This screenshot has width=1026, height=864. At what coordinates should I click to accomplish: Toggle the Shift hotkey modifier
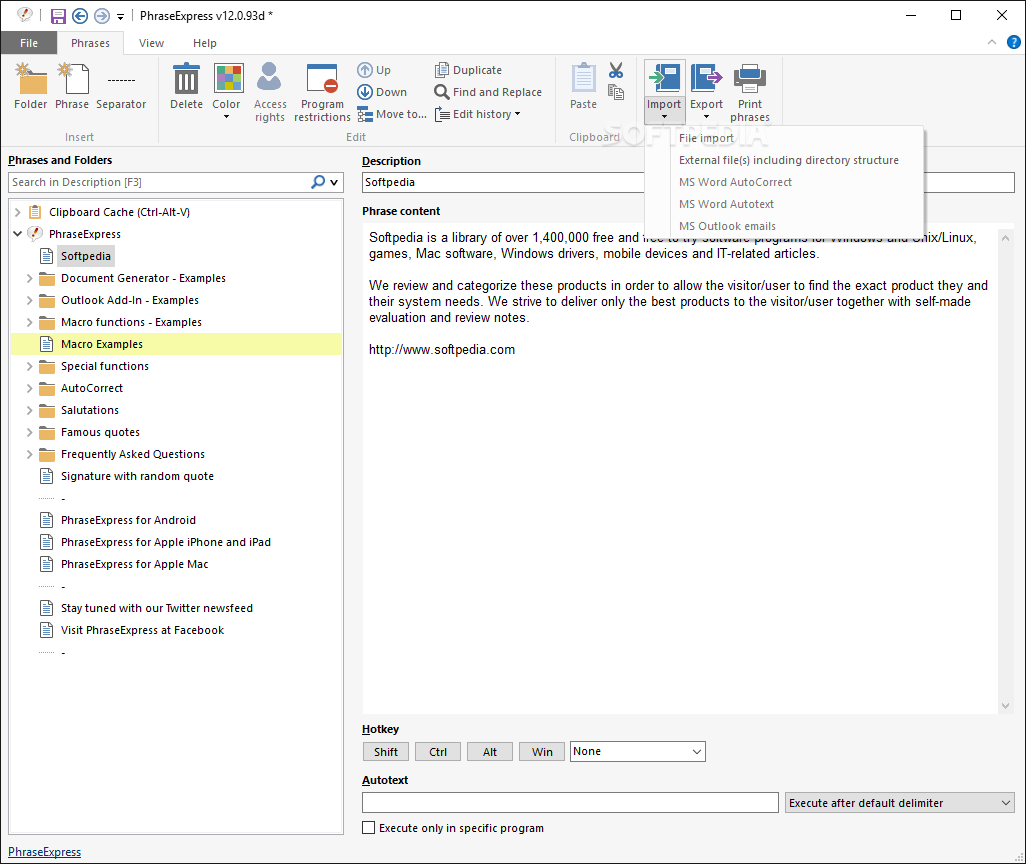pos(386,752)
